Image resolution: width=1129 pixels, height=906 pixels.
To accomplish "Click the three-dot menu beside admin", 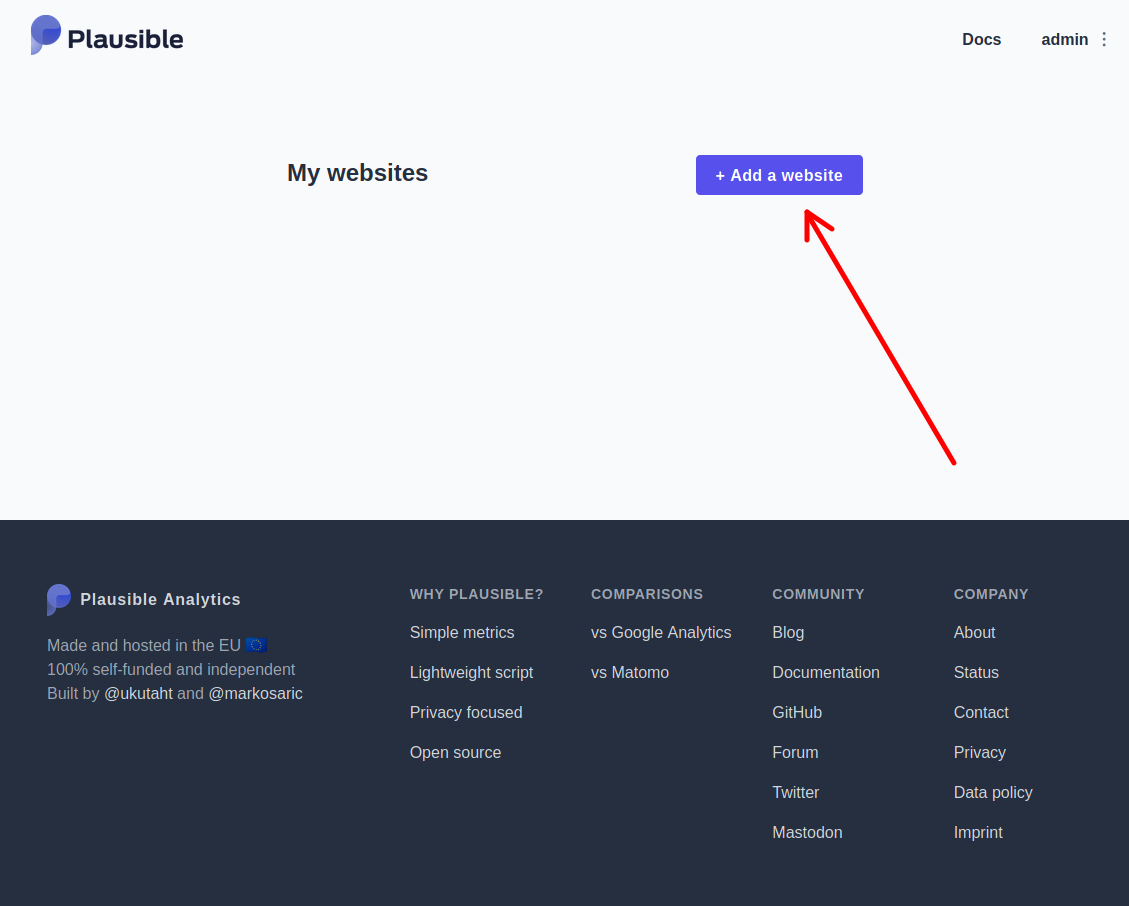I will pyautogui.click(x=1104, y=39).
